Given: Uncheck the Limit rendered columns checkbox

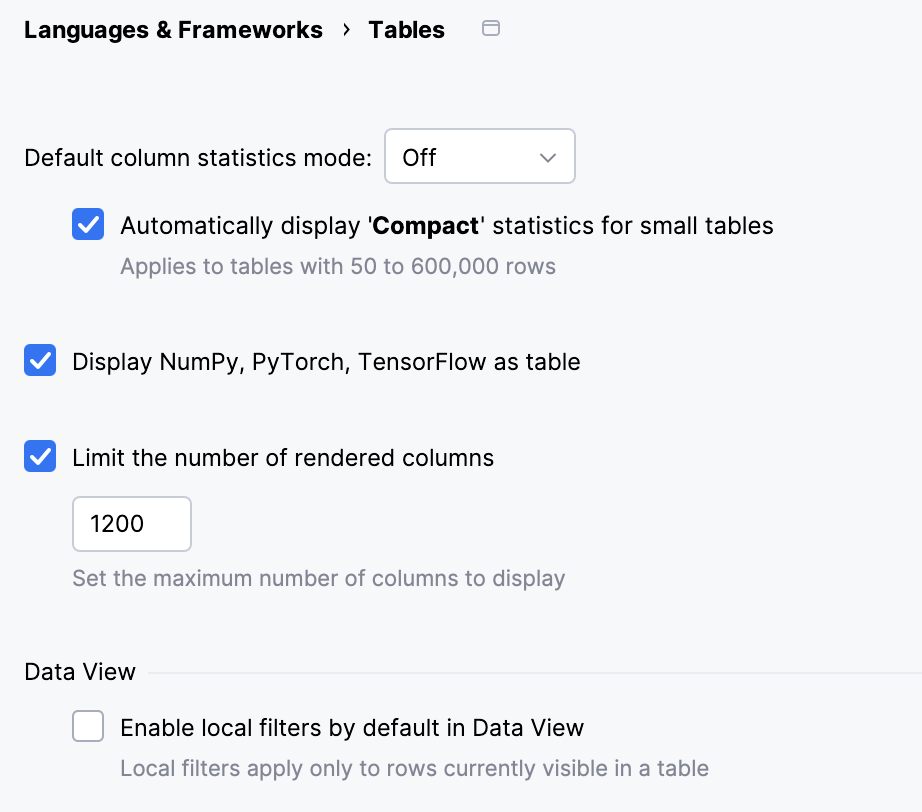Looking at the screenshot, I should click(40, 458).
